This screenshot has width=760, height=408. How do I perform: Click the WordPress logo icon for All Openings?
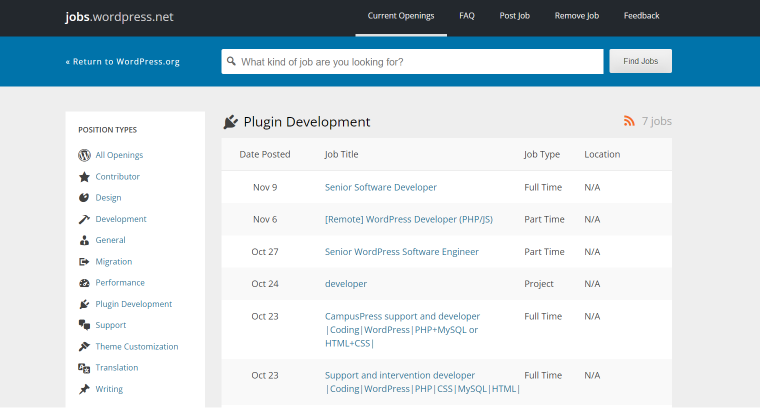(x=84, y=155)
